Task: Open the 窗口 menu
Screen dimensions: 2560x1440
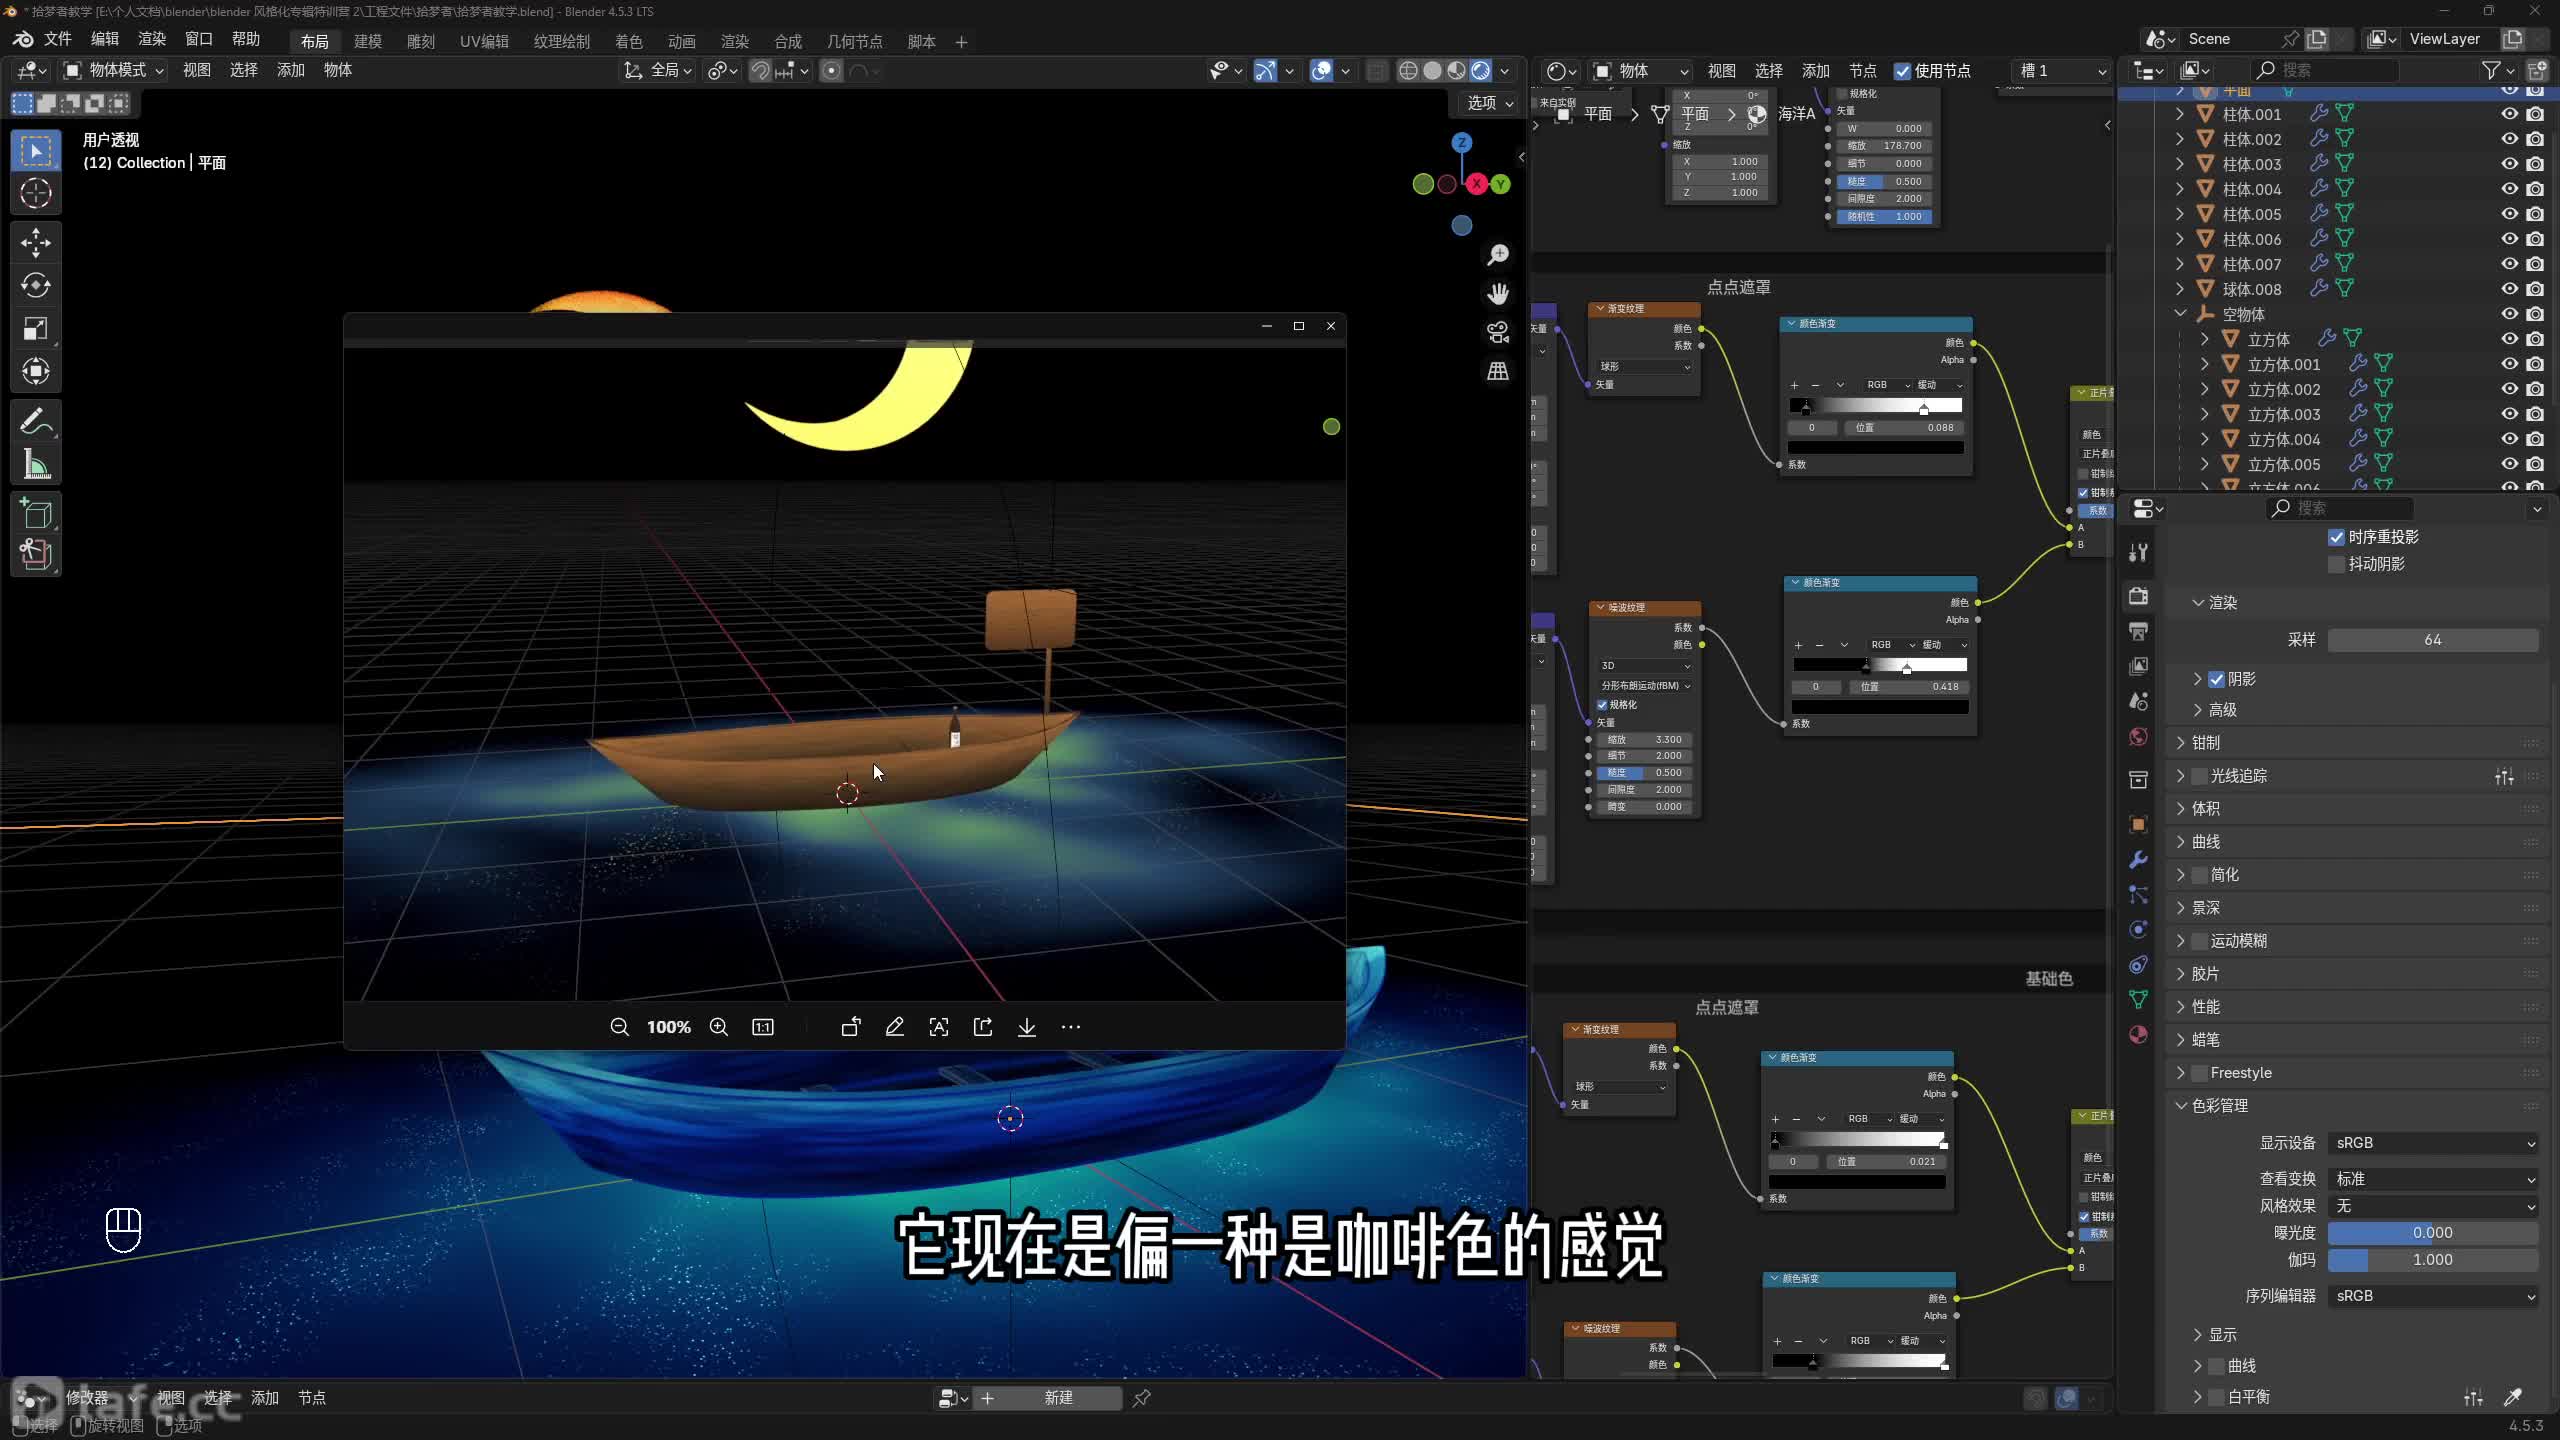Action: (199, 39)
